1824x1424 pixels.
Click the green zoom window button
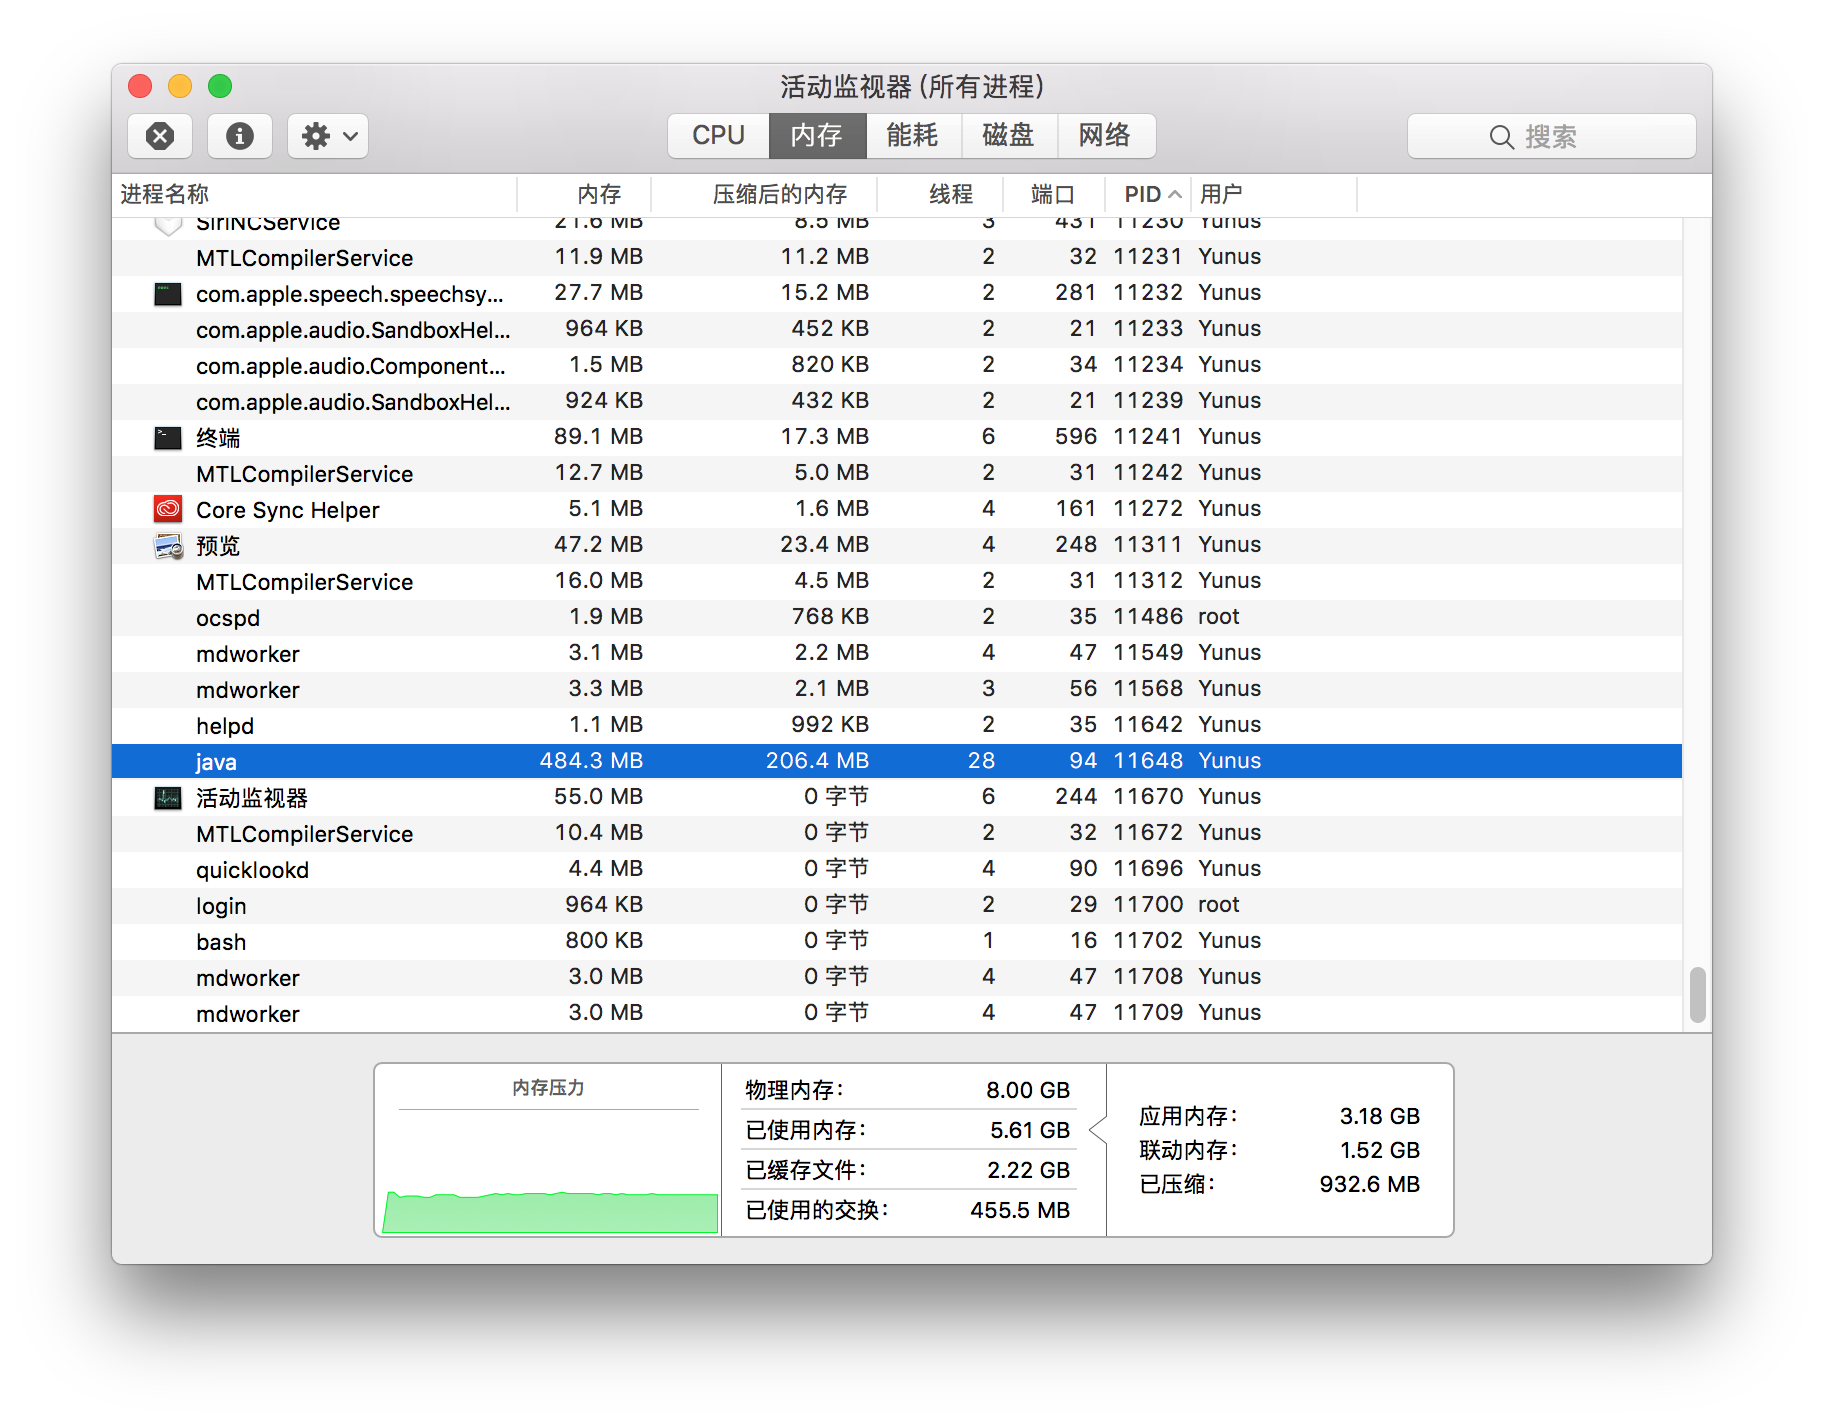coord(220,86)
